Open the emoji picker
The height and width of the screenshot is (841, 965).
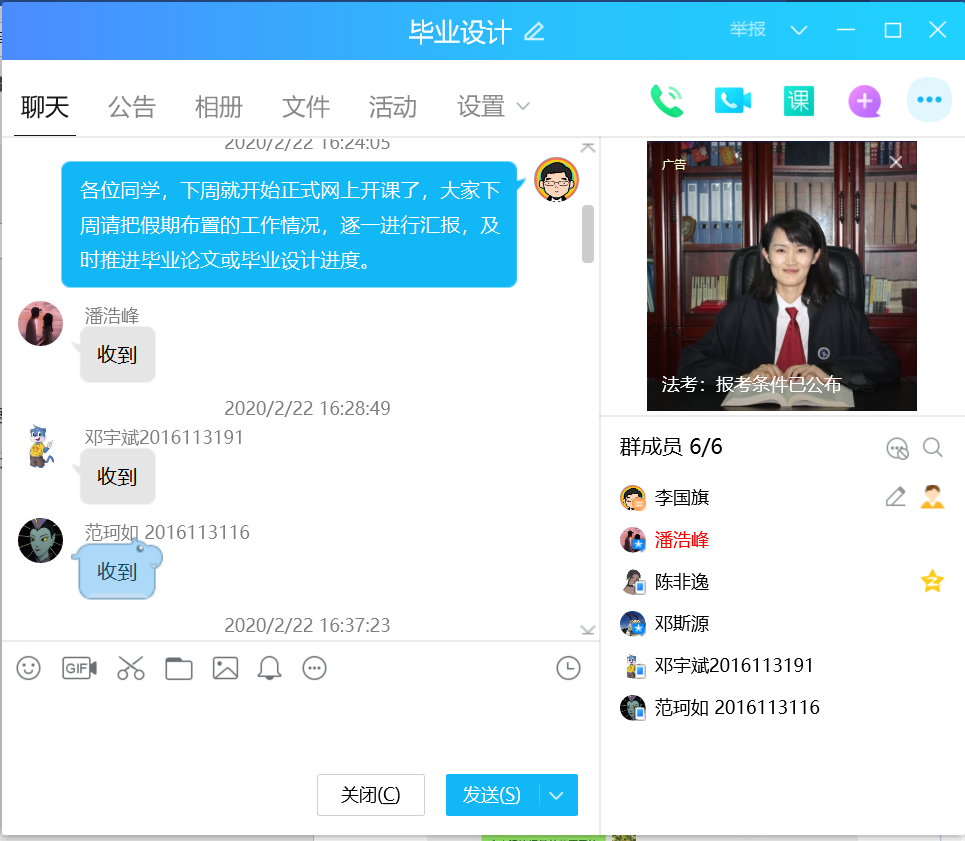[29, 668]
